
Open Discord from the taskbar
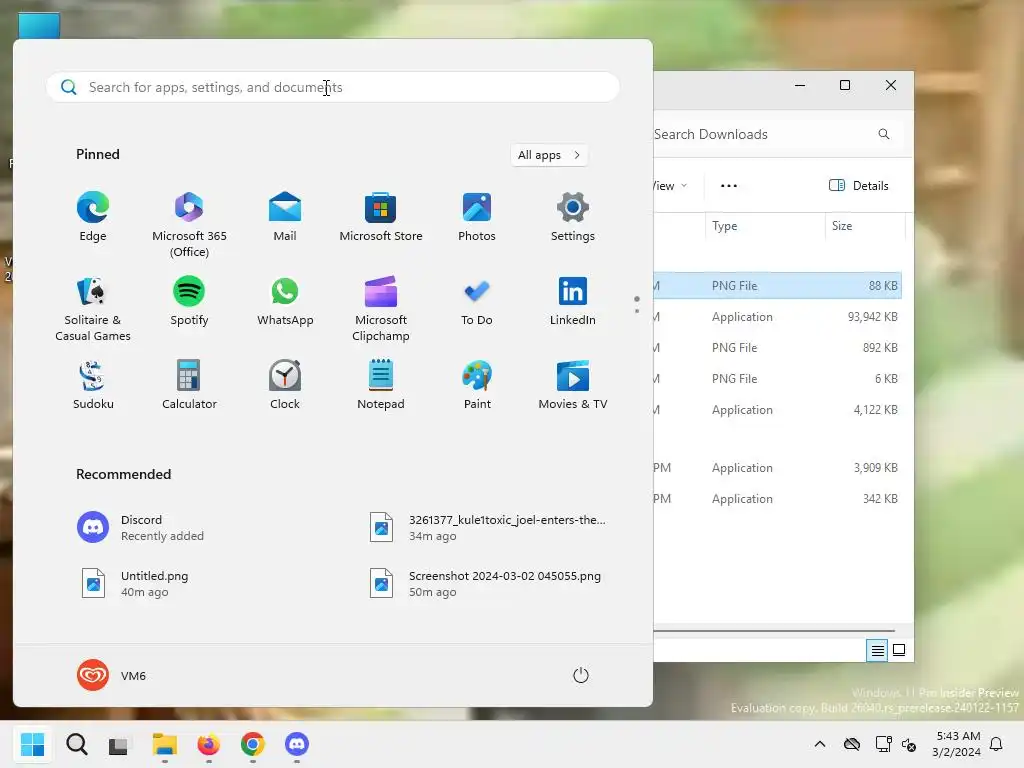(296, 744)
